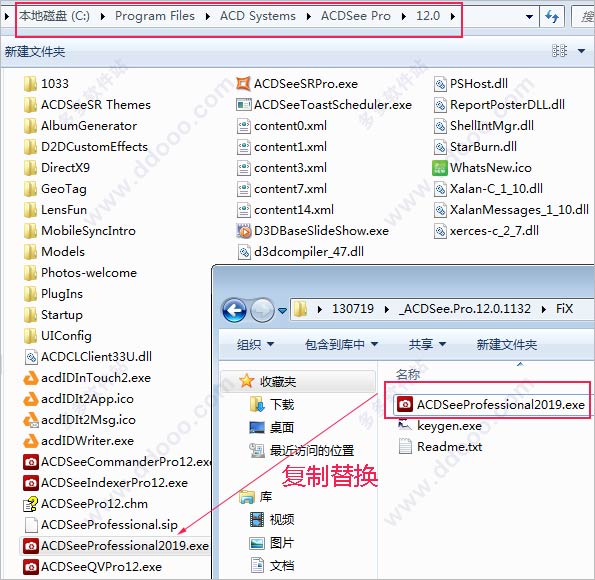Open the Downloads (下载) favorite folder

pos(258,405)
